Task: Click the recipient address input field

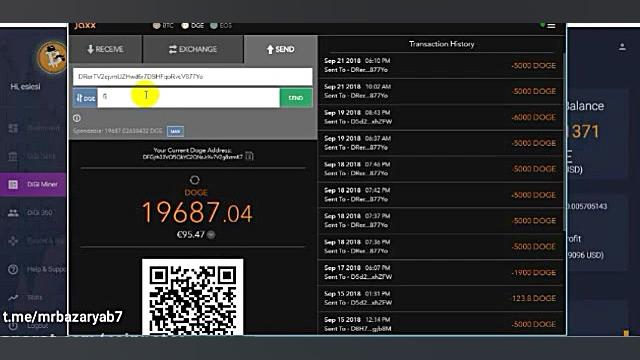Action: 193,77
